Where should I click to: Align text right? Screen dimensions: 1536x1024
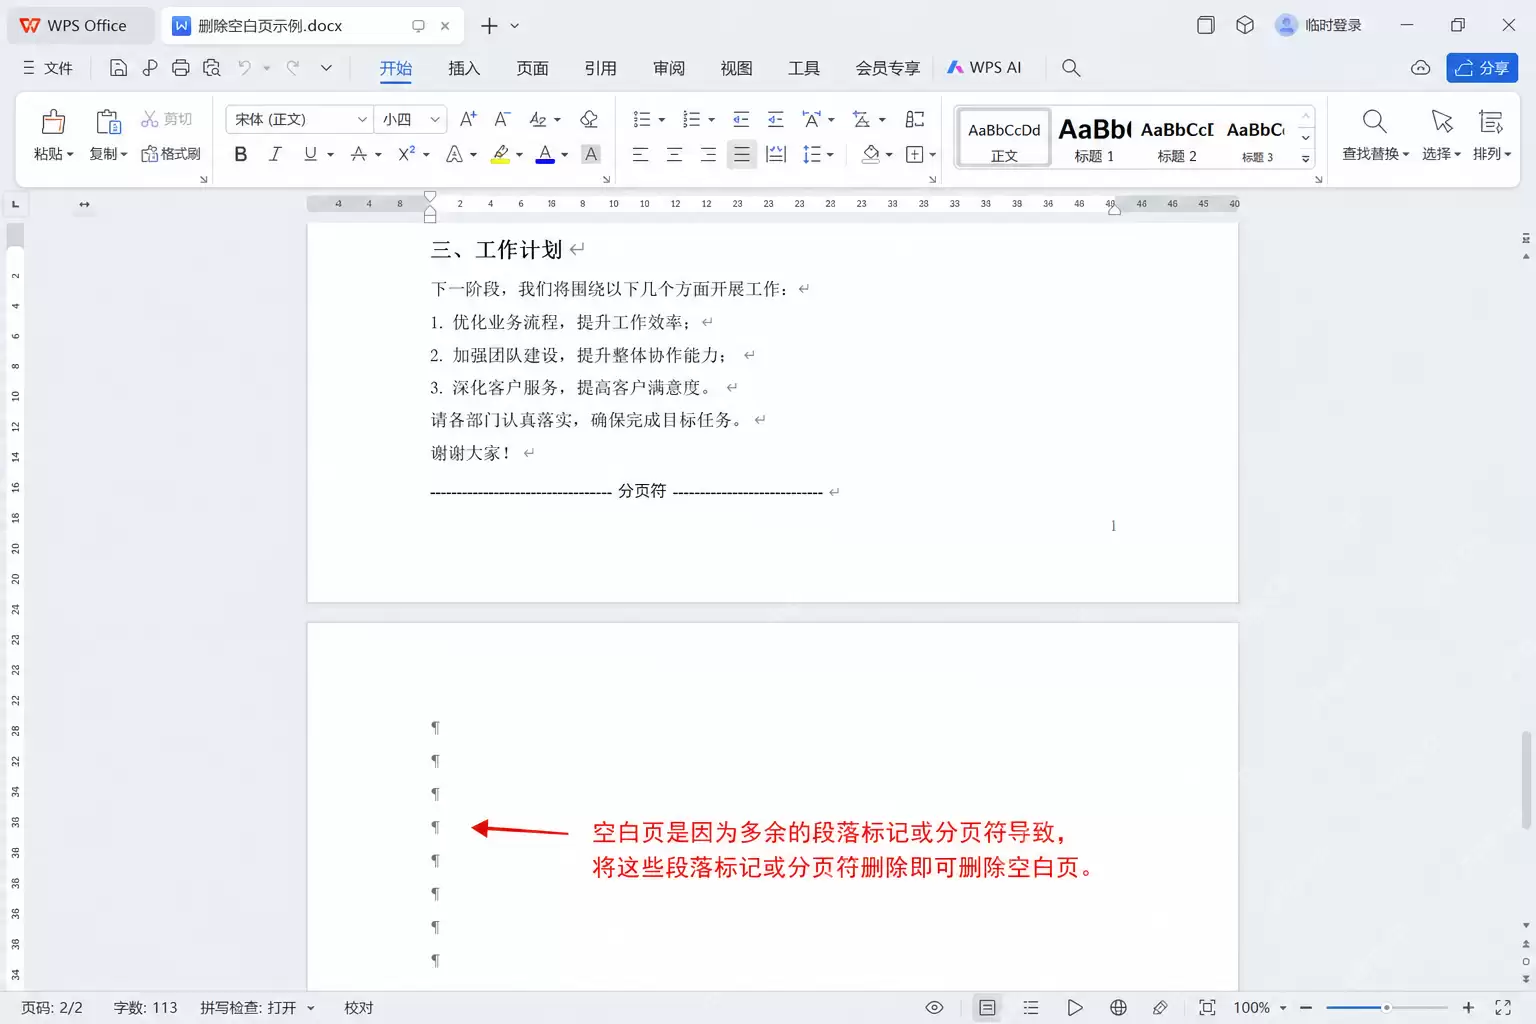coord(708,154)
